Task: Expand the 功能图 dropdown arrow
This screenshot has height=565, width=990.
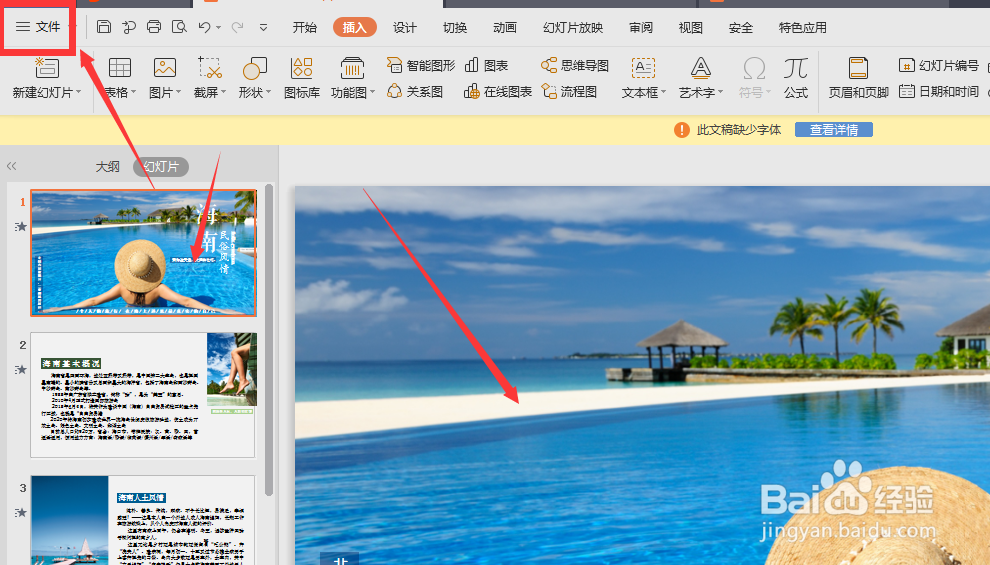Action: click(373, 92)
